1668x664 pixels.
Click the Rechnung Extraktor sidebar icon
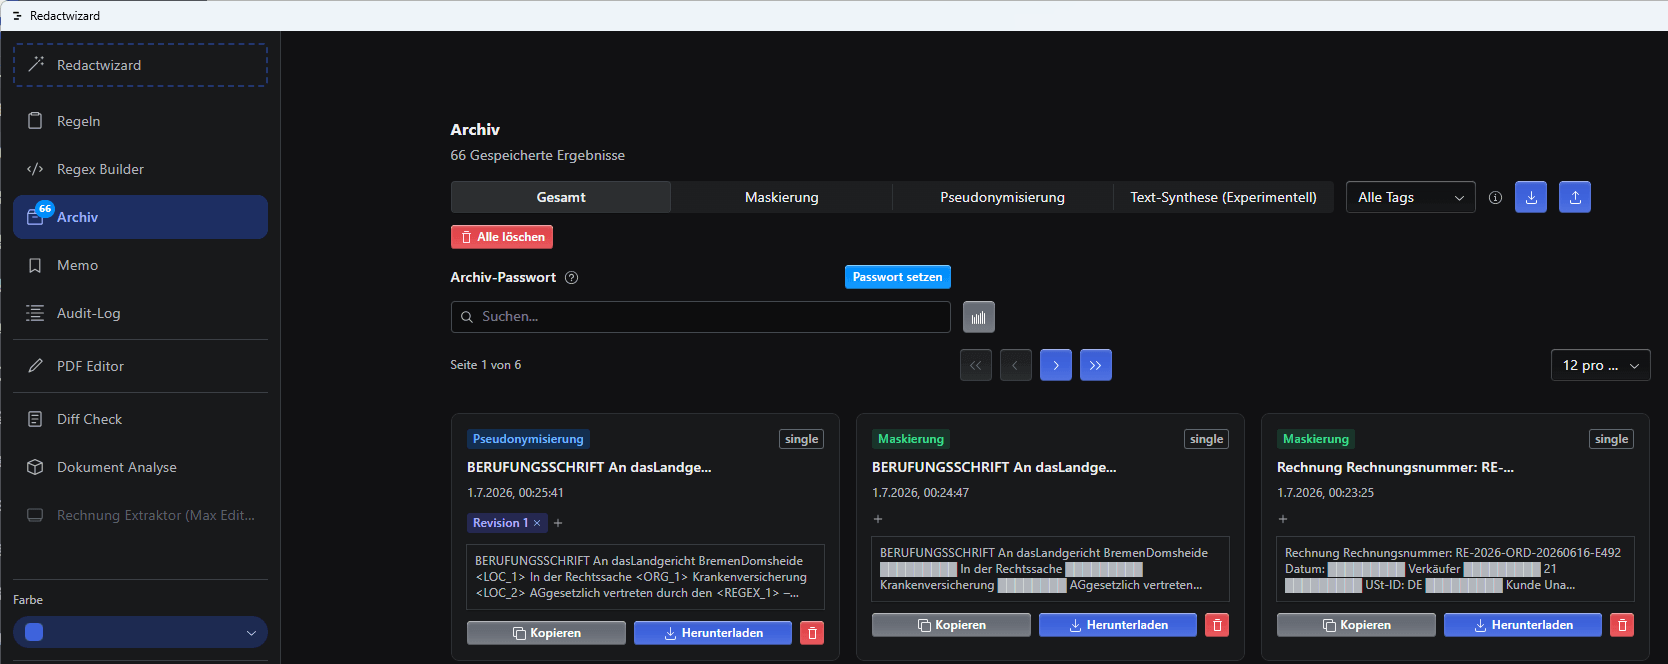(x=35, y=515)
